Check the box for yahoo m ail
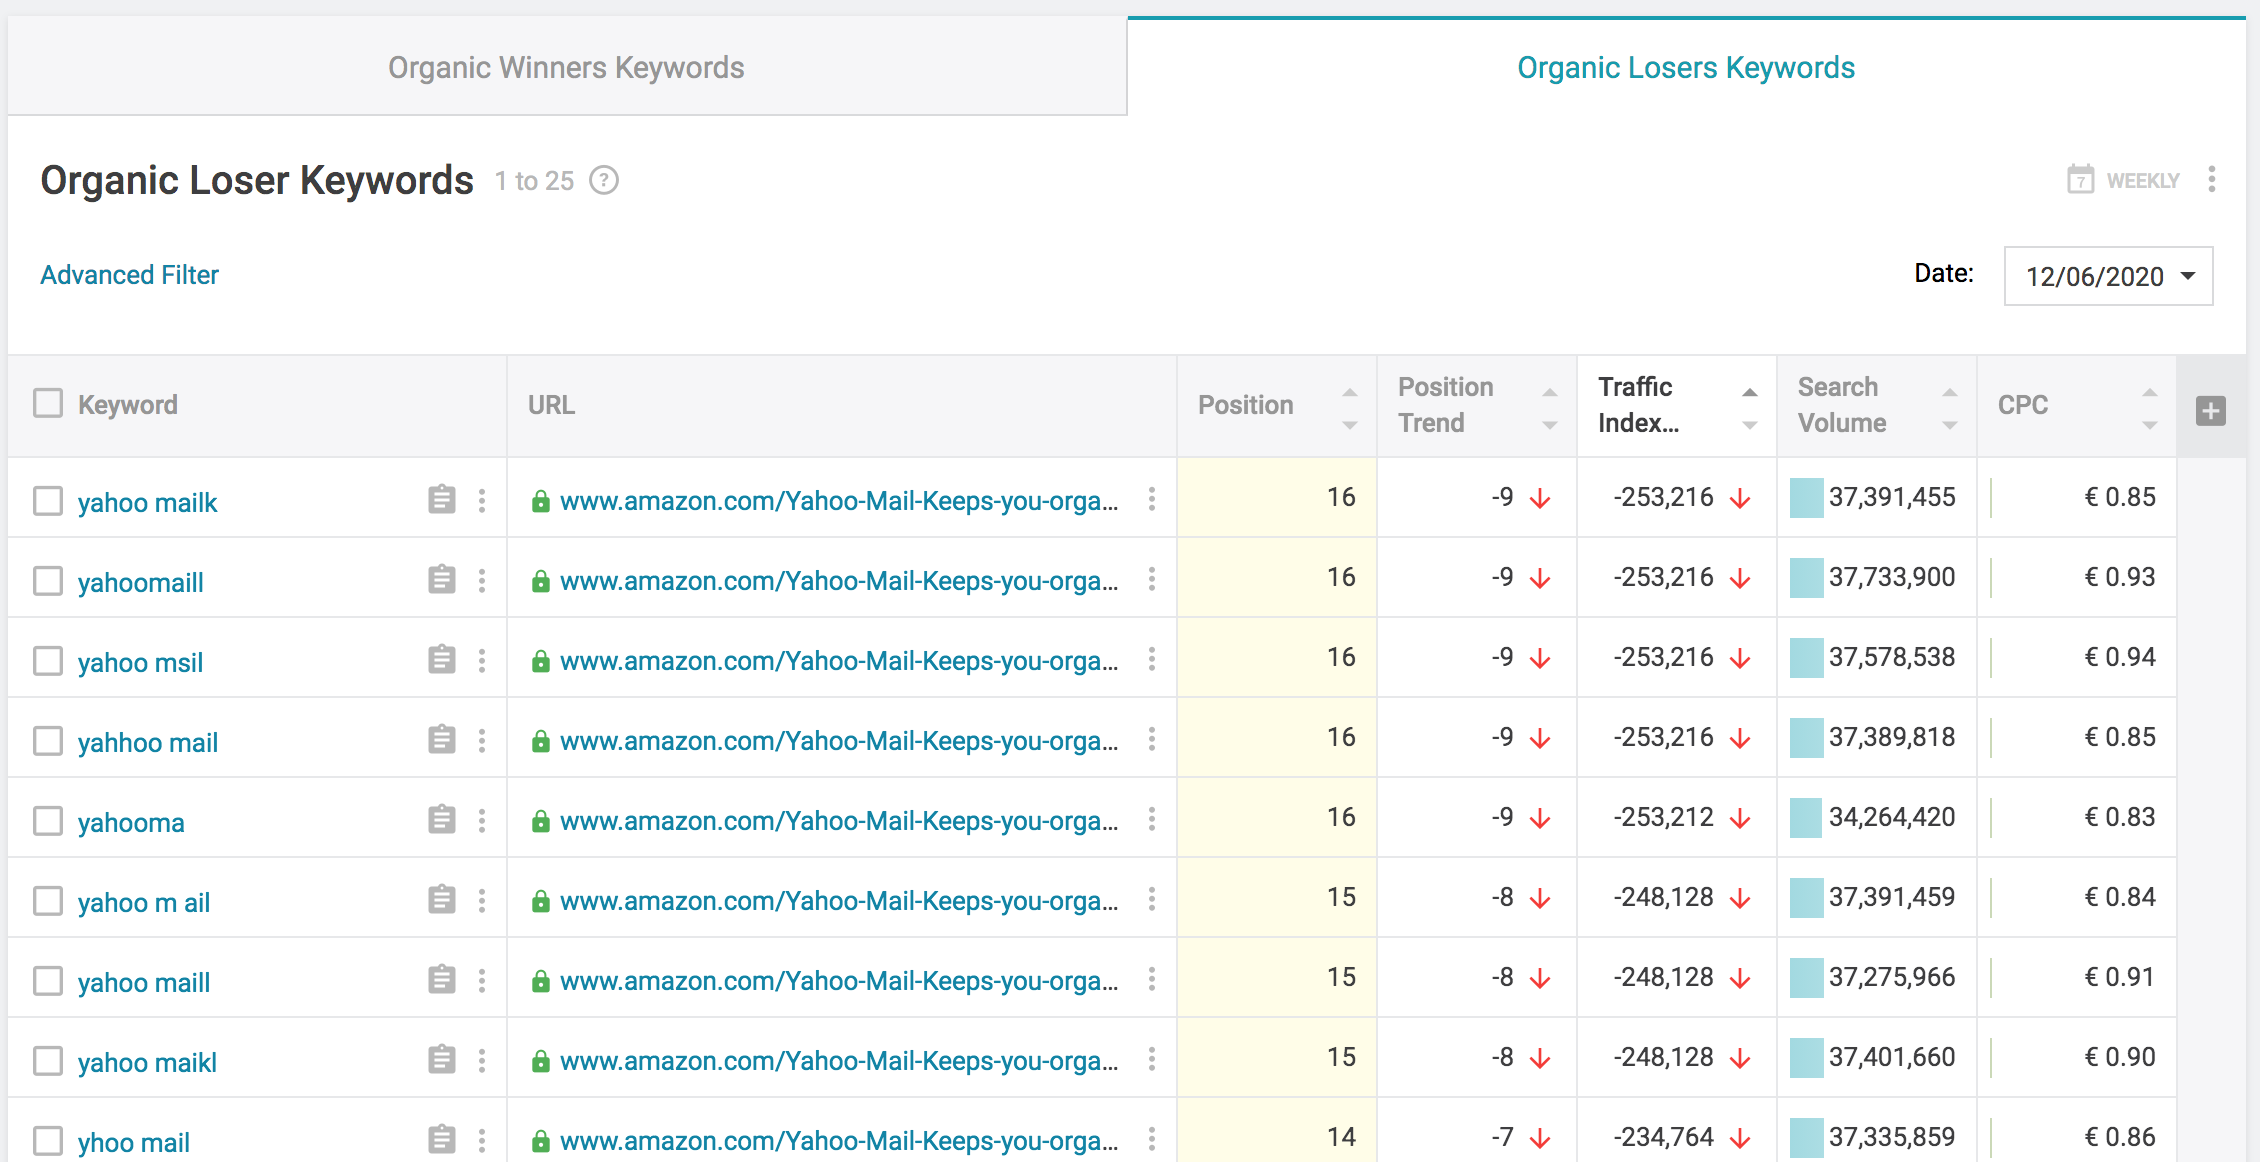 pos(48,901)
